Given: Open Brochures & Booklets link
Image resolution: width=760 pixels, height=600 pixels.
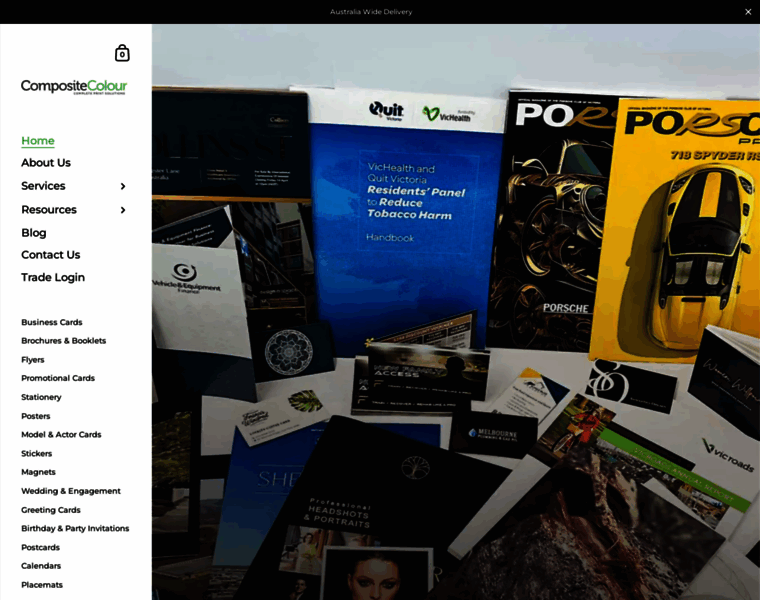Looking at the screenshot, I should pyautogui.click(x=64, y=341).
